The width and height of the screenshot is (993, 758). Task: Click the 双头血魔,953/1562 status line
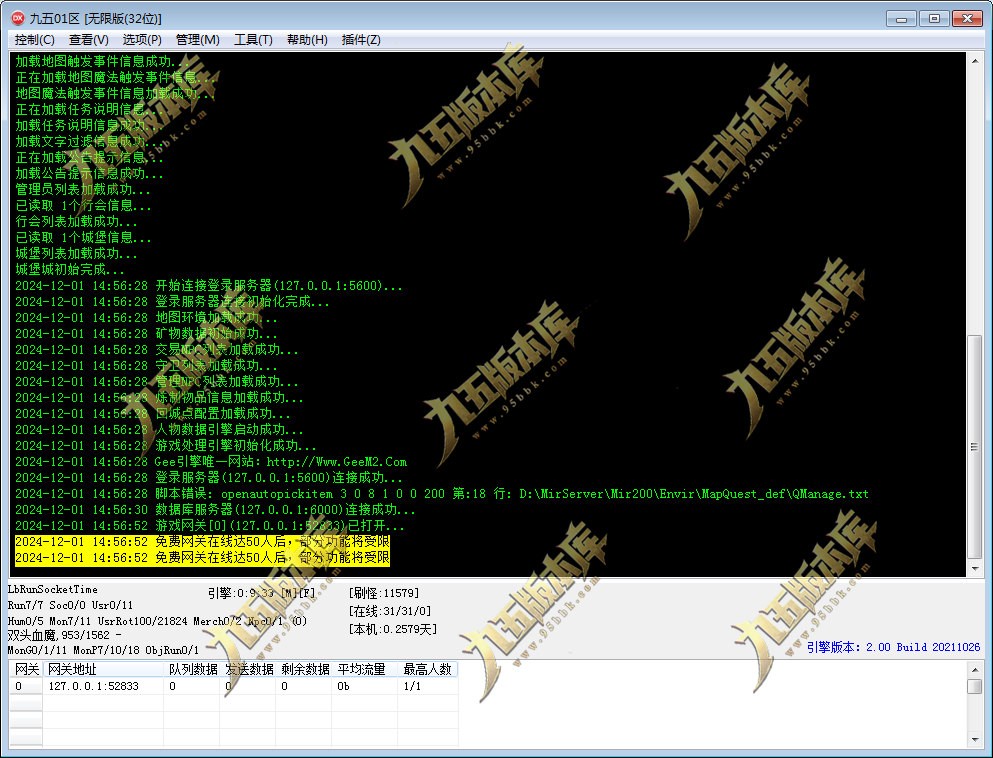[x=65, y=635]
